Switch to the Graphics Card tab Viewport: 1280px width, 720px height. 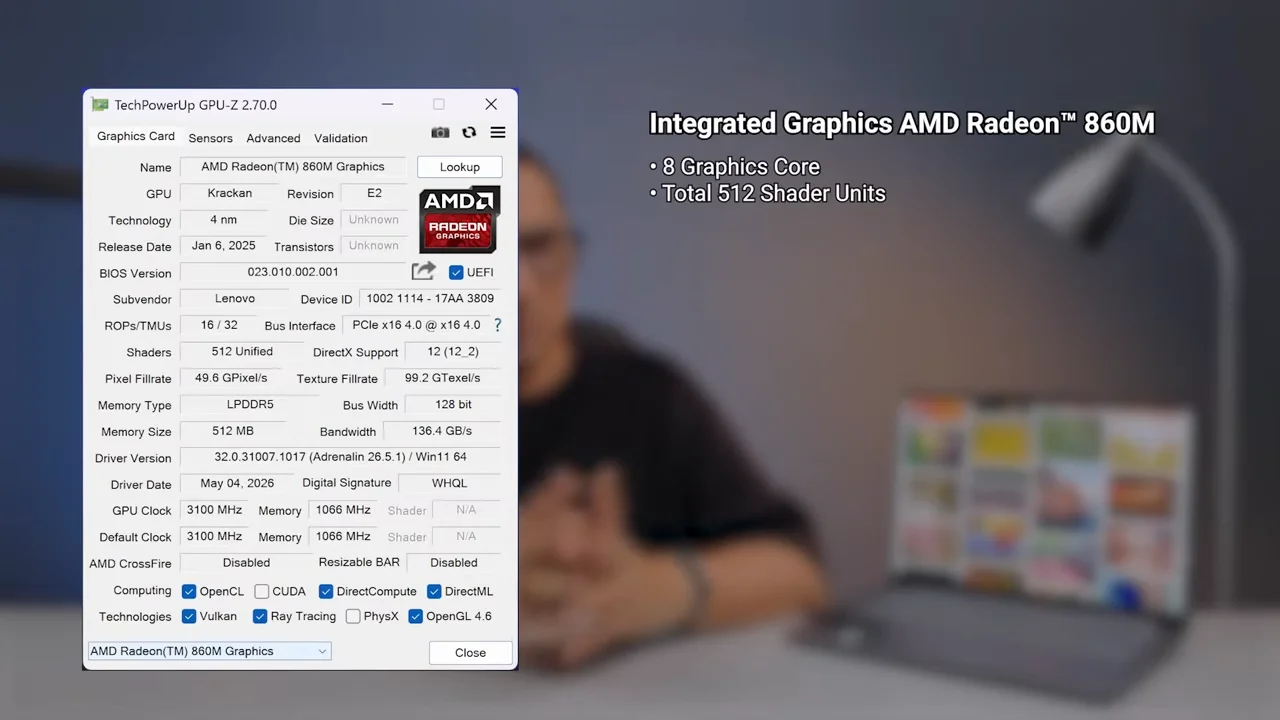pos(136,136)
